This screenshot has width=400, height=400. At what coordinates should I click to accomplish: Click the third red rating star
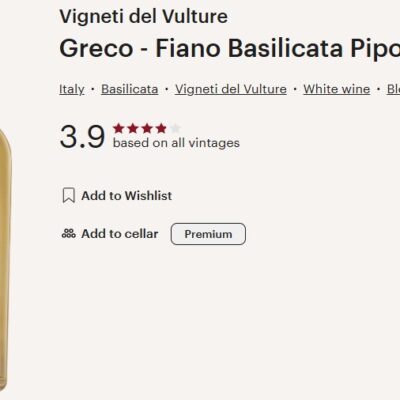tap(147, 128)
